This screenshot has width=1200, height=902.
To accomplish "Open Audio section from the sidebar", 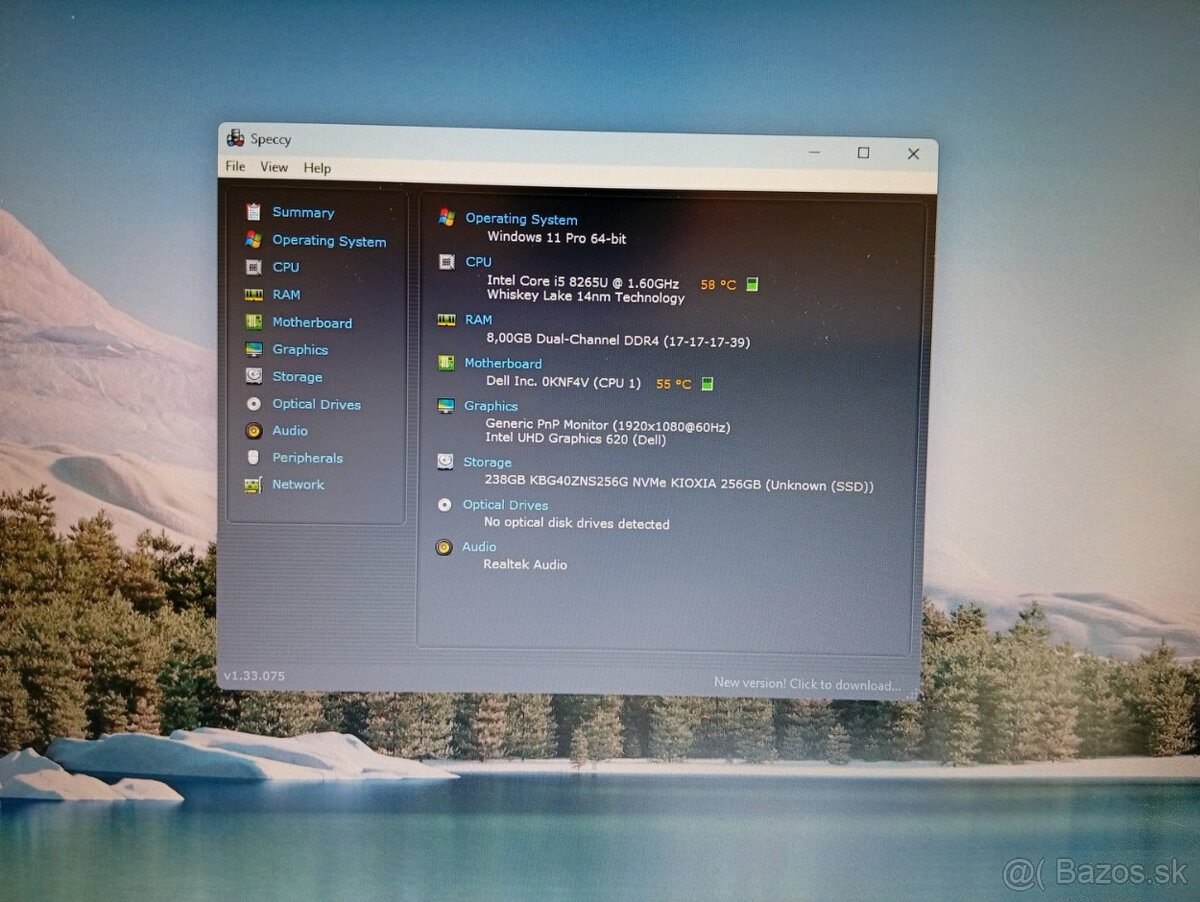I will (x=290, y=431).
